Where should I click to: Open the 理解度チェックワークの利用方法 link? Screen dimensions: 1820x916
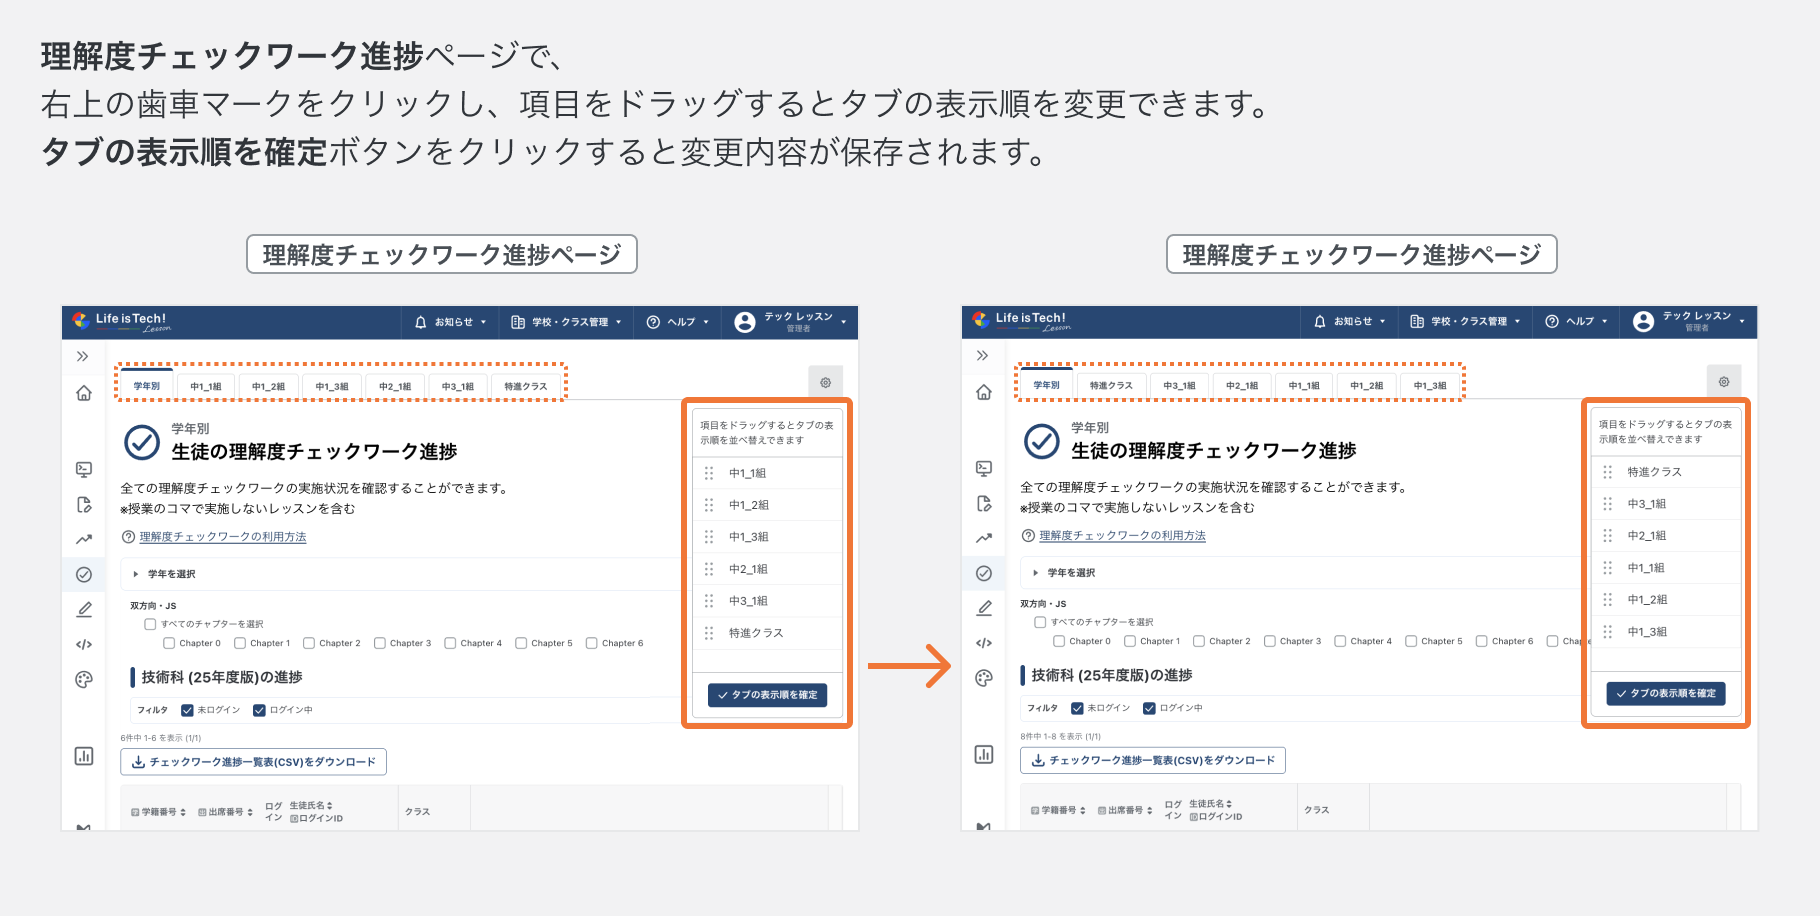click(x=221, y=536)
